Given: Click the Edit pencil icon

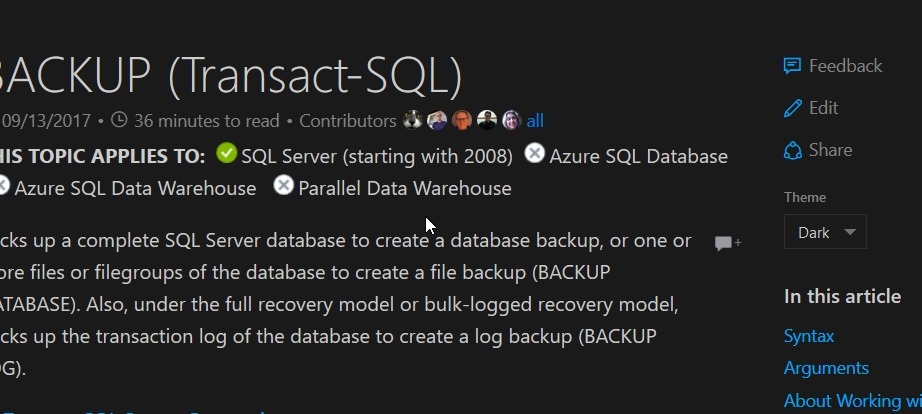Looking at the screenshot, I should click(793, 108).
